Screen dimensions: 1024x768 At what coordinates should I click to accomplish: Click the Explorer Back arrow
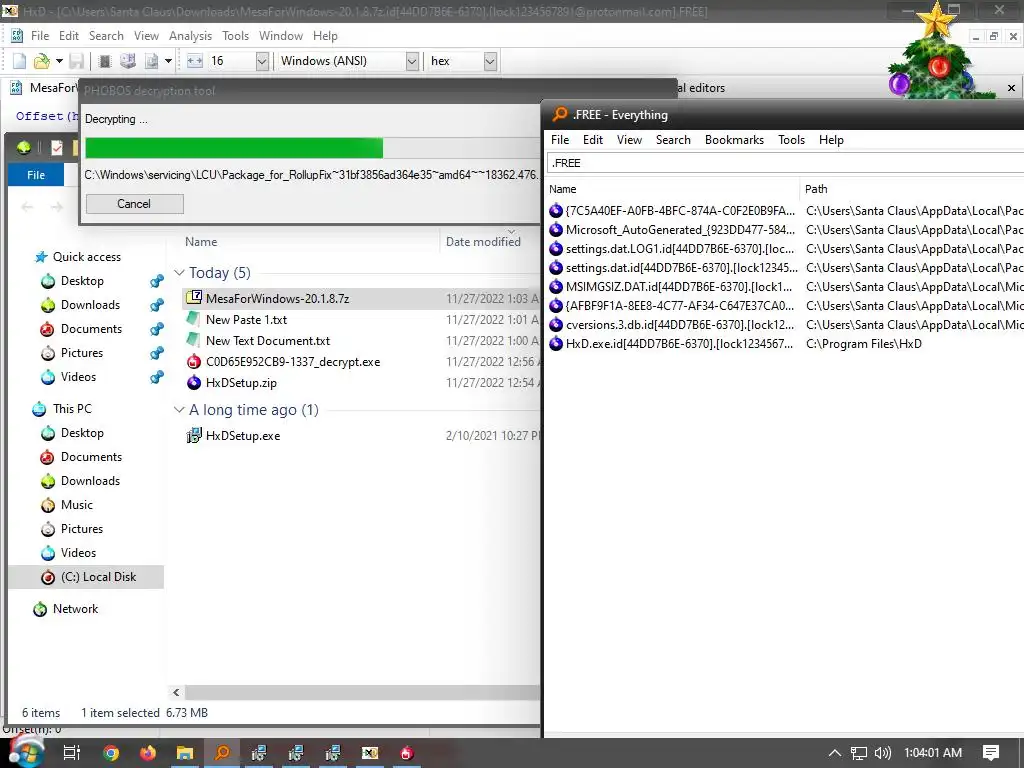point(27,207)
